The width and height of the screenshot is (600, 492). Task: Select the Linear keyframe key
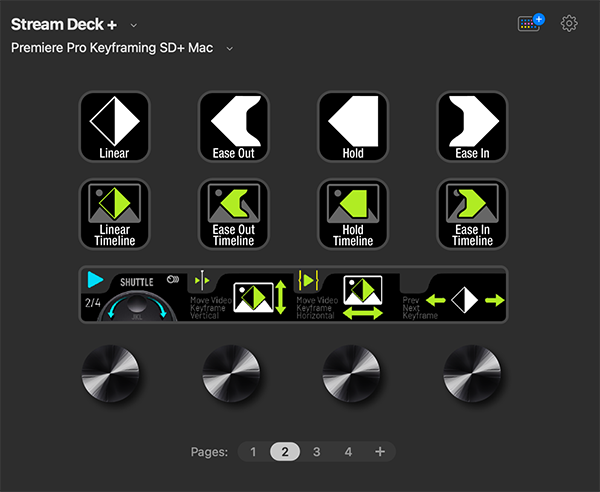[x=114, y=127]
